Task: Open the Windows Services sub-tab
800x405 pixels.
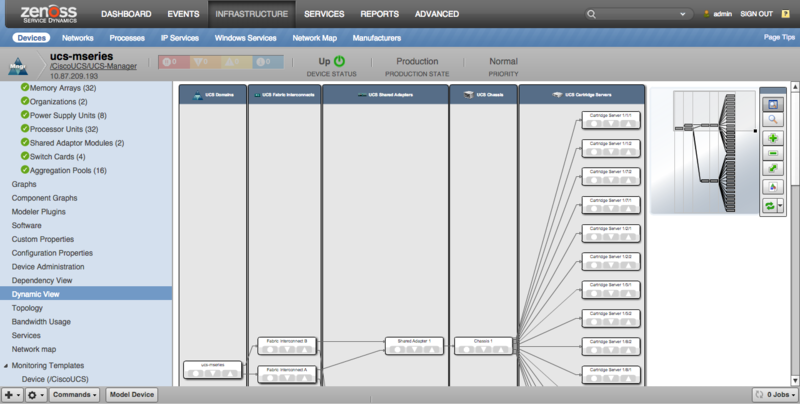Action: pyautogui.click(x=245, y=38)
